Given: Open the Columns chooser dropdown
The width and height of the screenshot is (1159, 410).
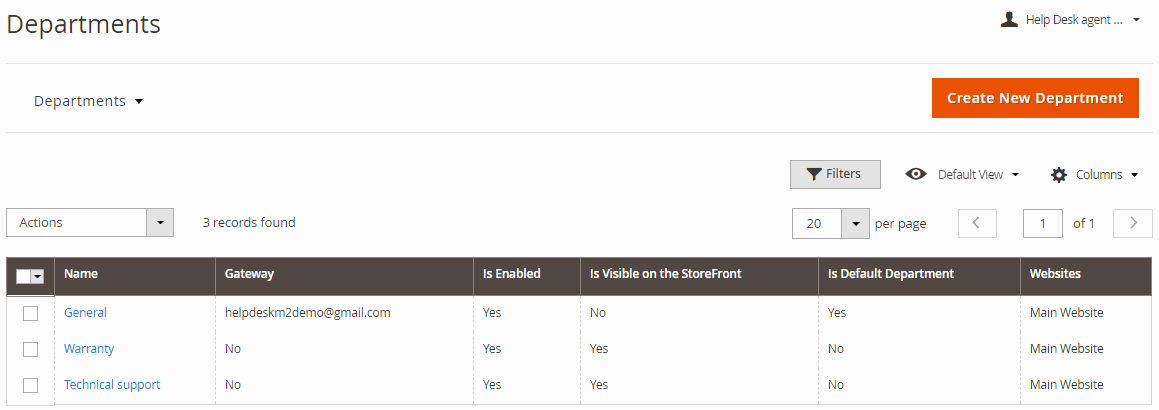Looking at the screenshot, I should [1097, 175].
